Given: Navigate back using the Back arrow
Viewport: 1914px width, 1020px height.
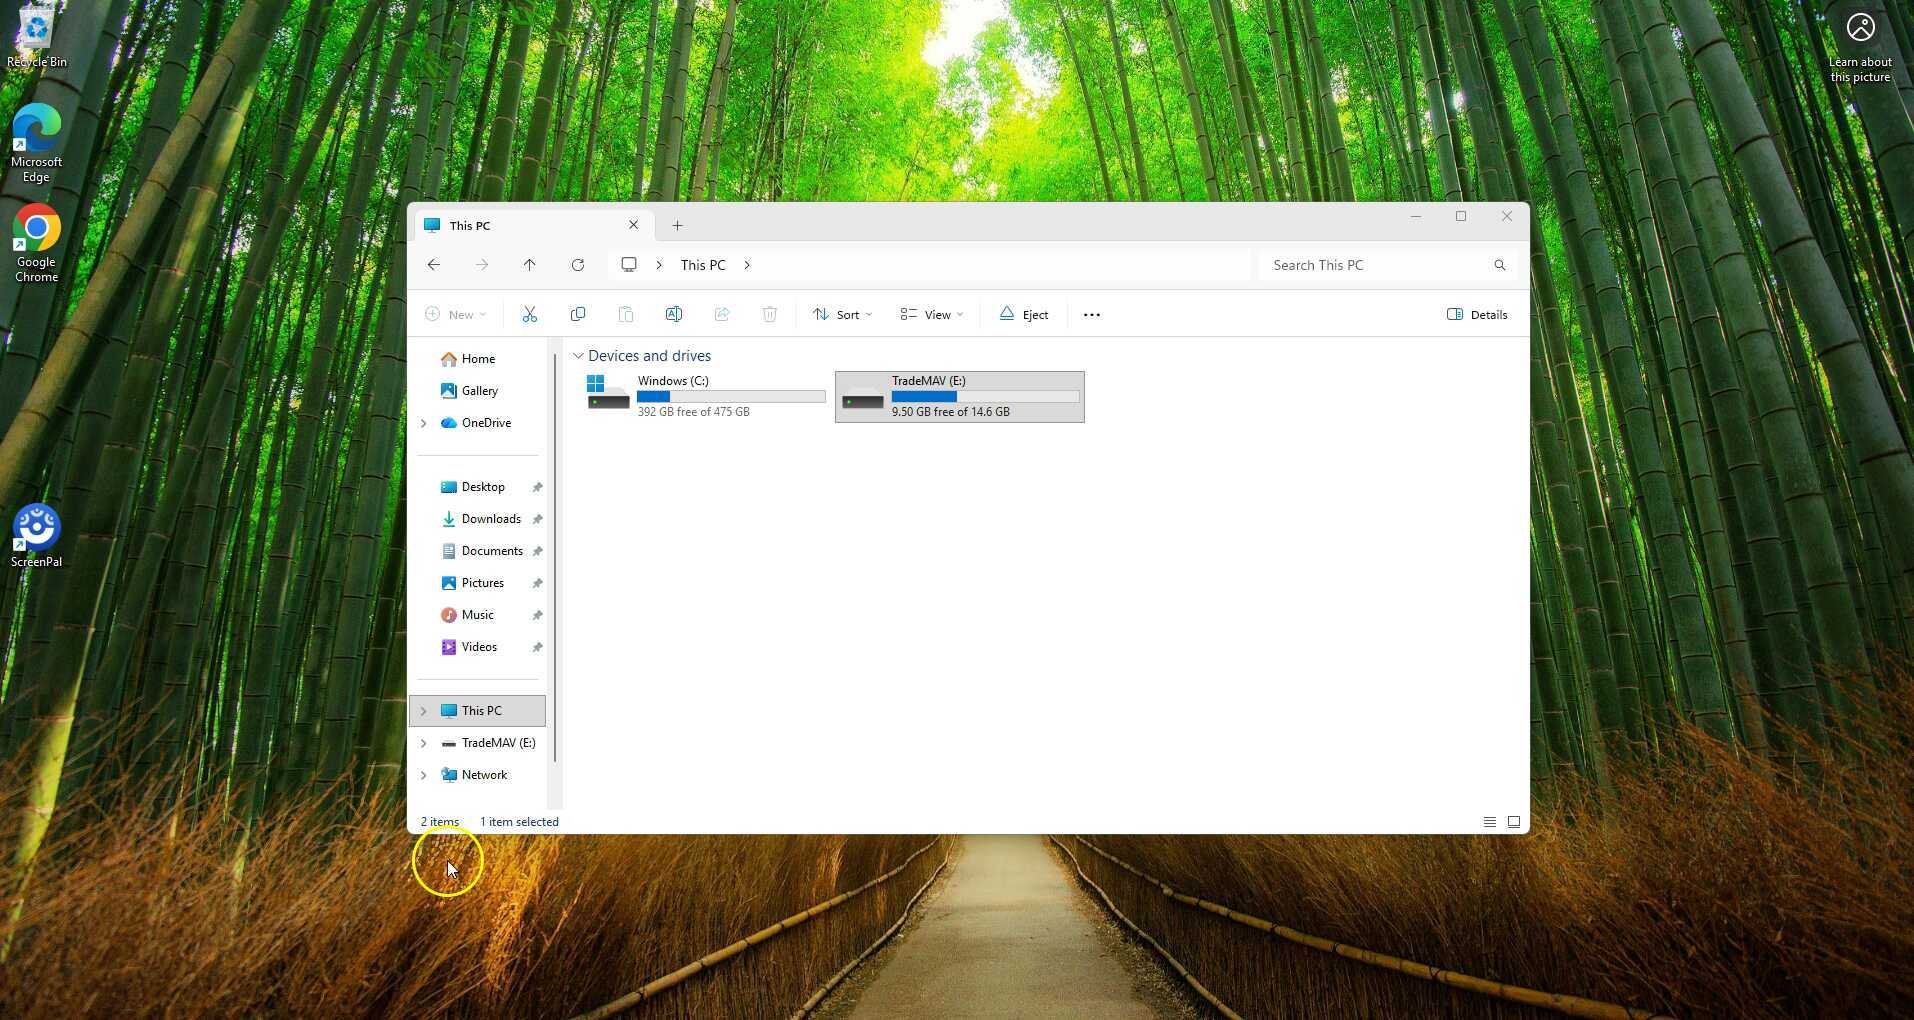Looking at the screenshot, I should pyautogui.click(x=434, y=265).
